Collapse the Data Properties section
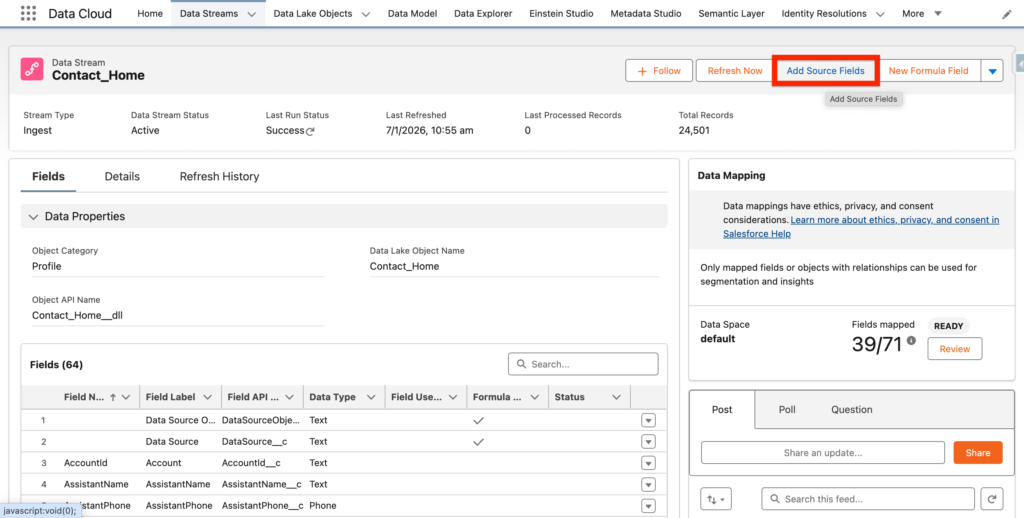 coord(34,216)
